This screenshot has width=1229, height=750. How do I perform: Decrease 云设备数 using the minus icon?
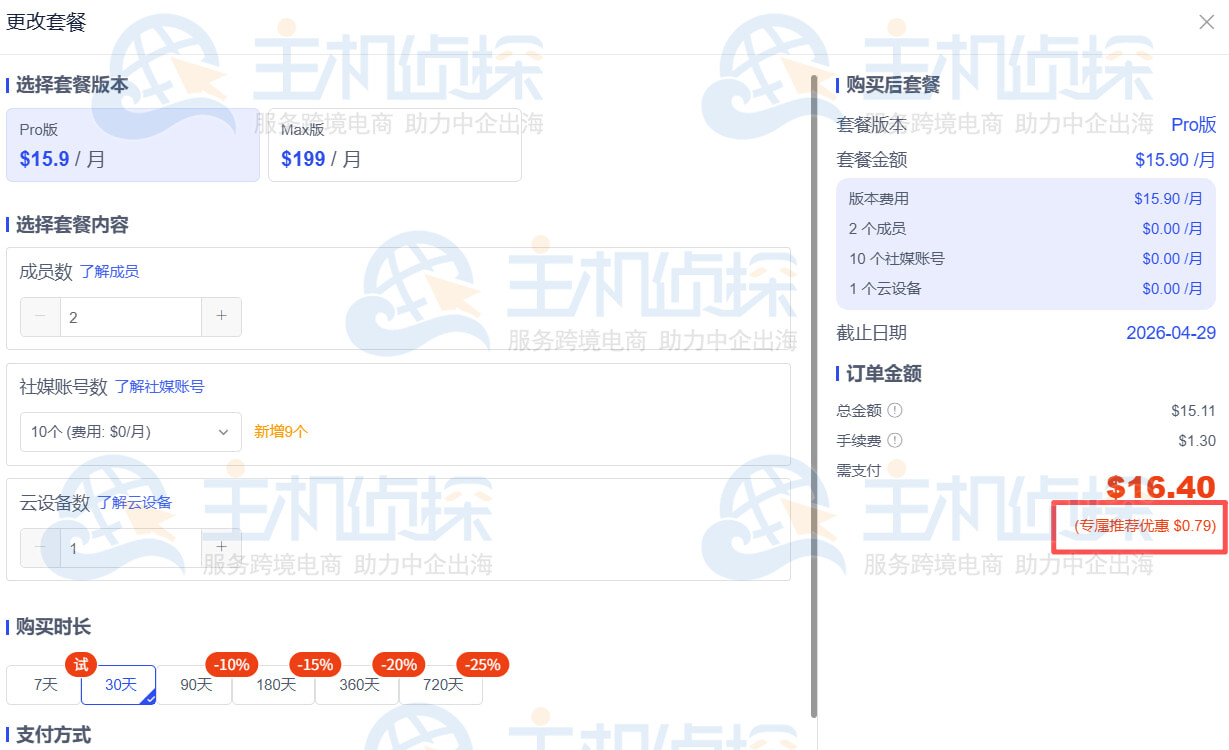click(40, 547)
